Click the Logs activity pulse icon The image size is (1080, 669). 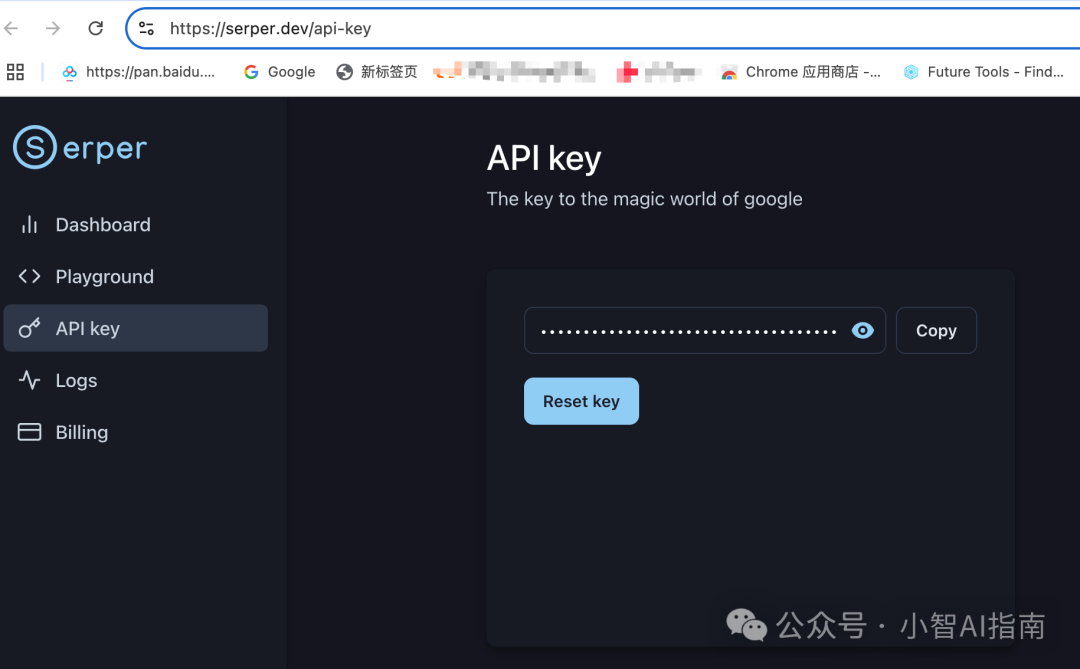pyautogui.click(x=30, y=381)
